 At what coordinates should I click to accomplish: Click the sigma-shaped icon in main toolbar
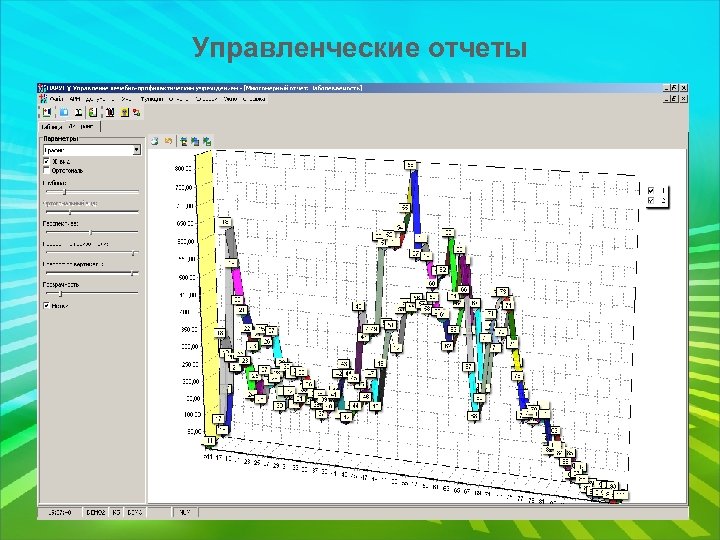pyautogui.click(x=79, y=112)
